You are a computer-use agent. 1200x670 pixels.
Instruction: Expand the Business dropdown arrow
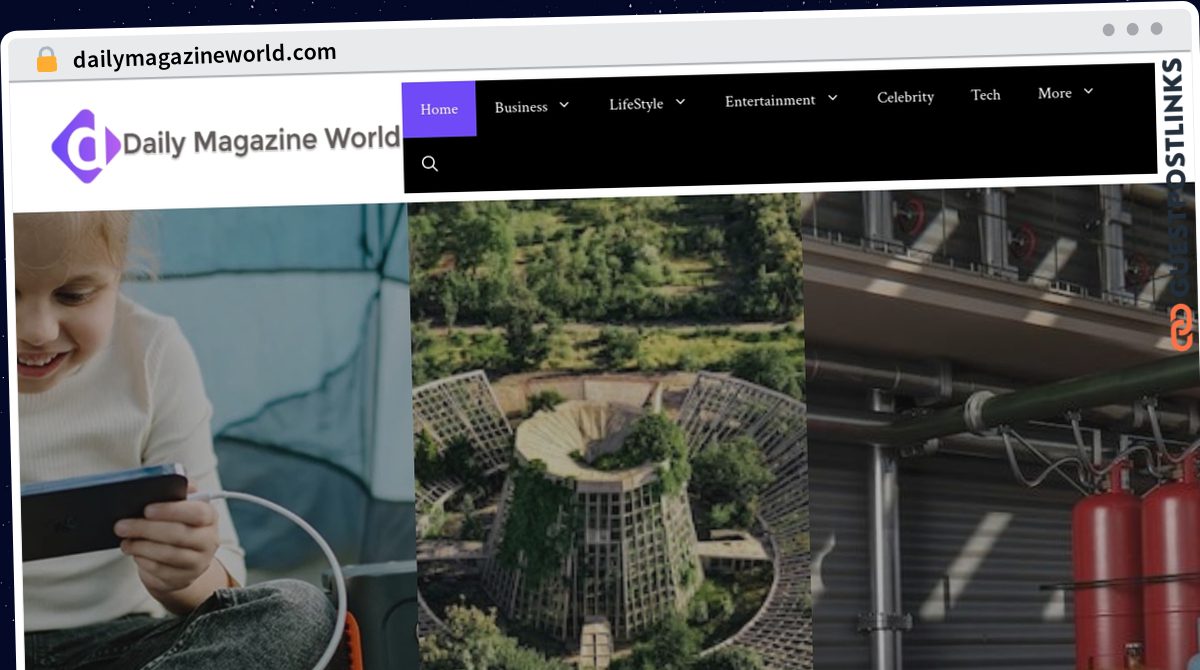(564, 105)
